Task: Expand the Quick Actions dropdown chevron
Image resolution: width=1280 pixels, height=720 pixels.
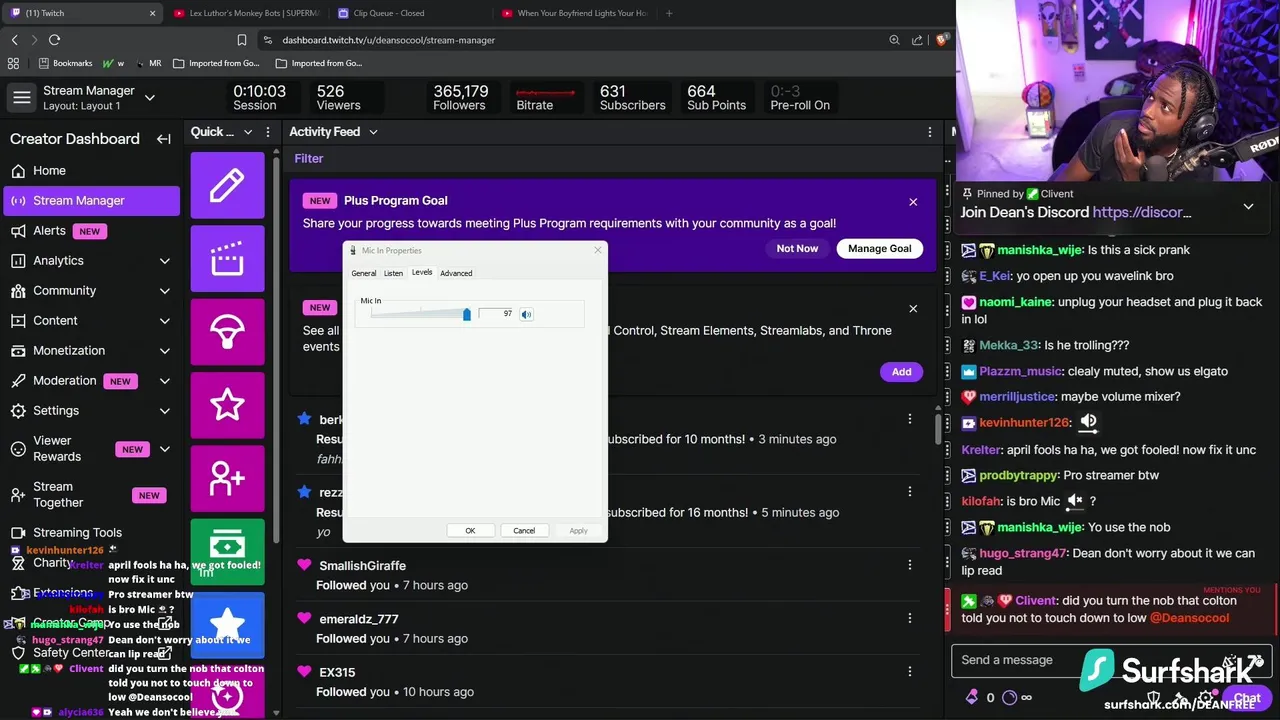Action: tap(248, 132)
